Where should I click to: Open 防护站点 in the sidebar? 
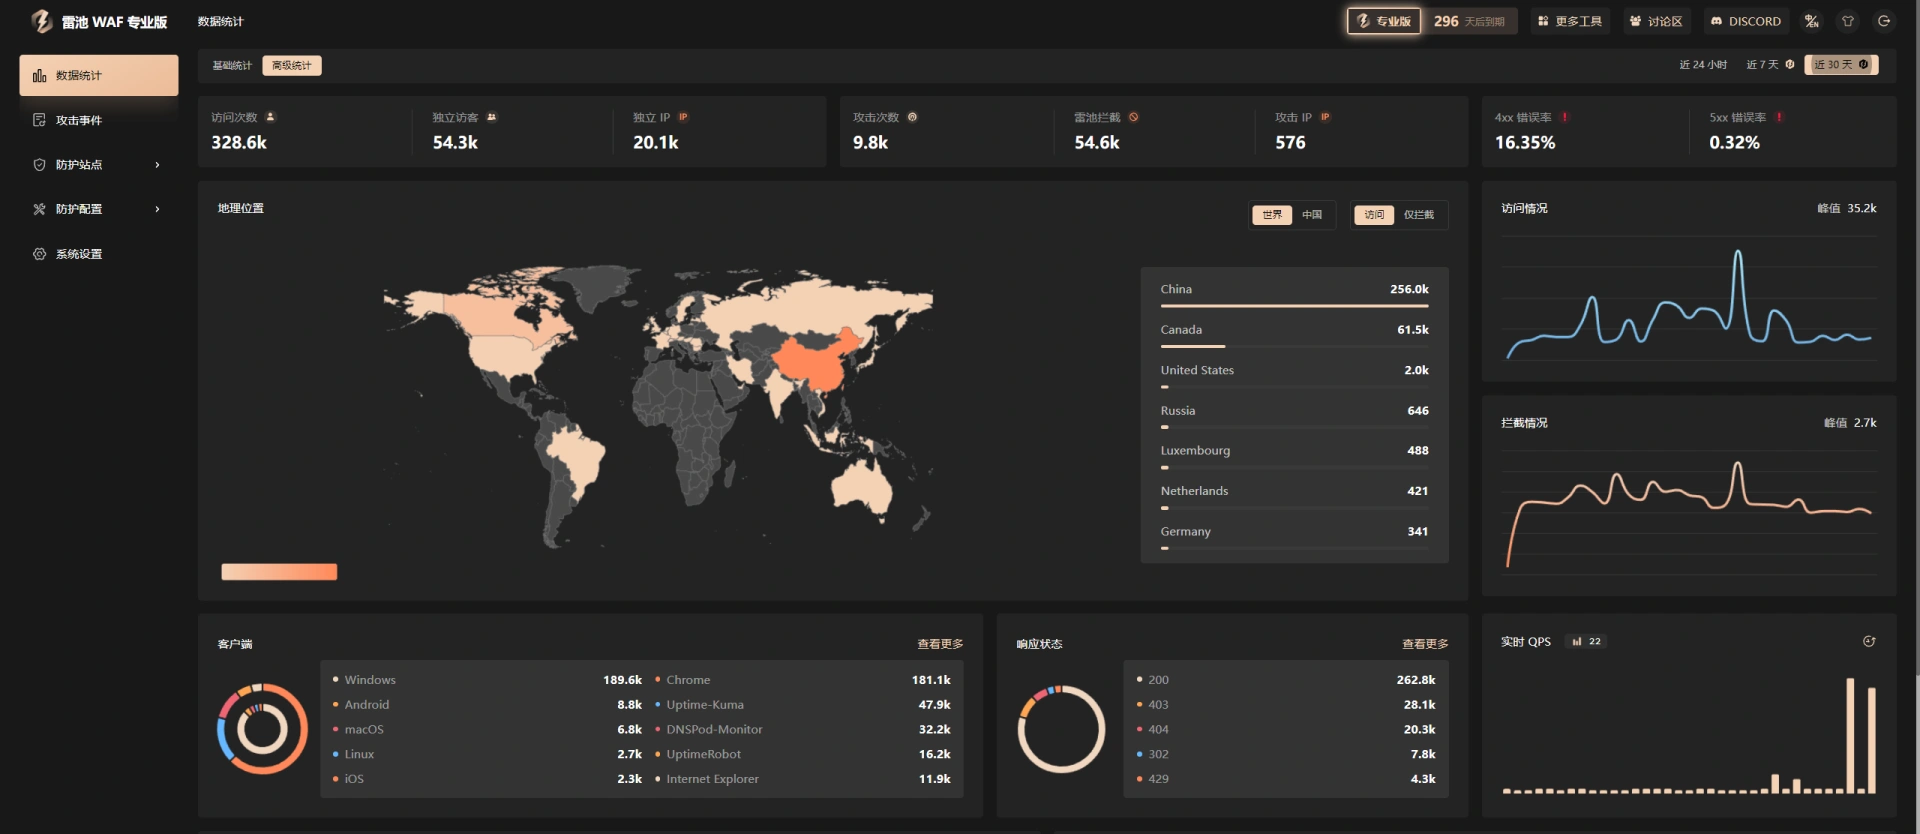(99, 164)
